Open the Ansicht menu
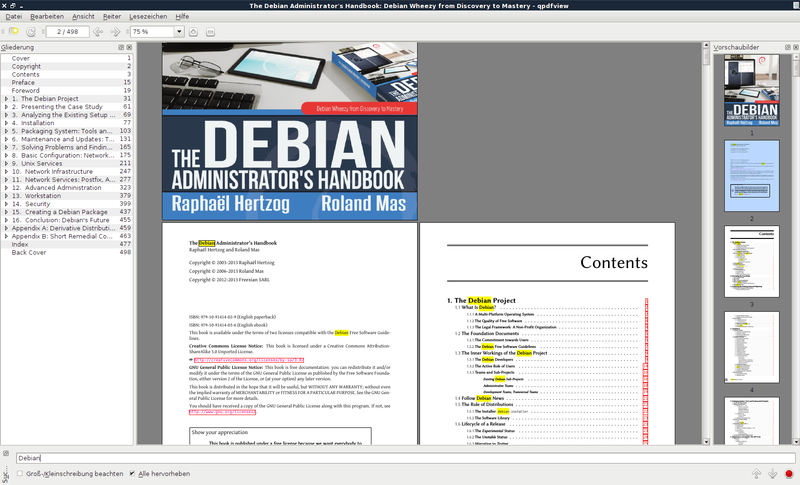The width and height of the screenshot is (800, 485). [x=83, y=16]
